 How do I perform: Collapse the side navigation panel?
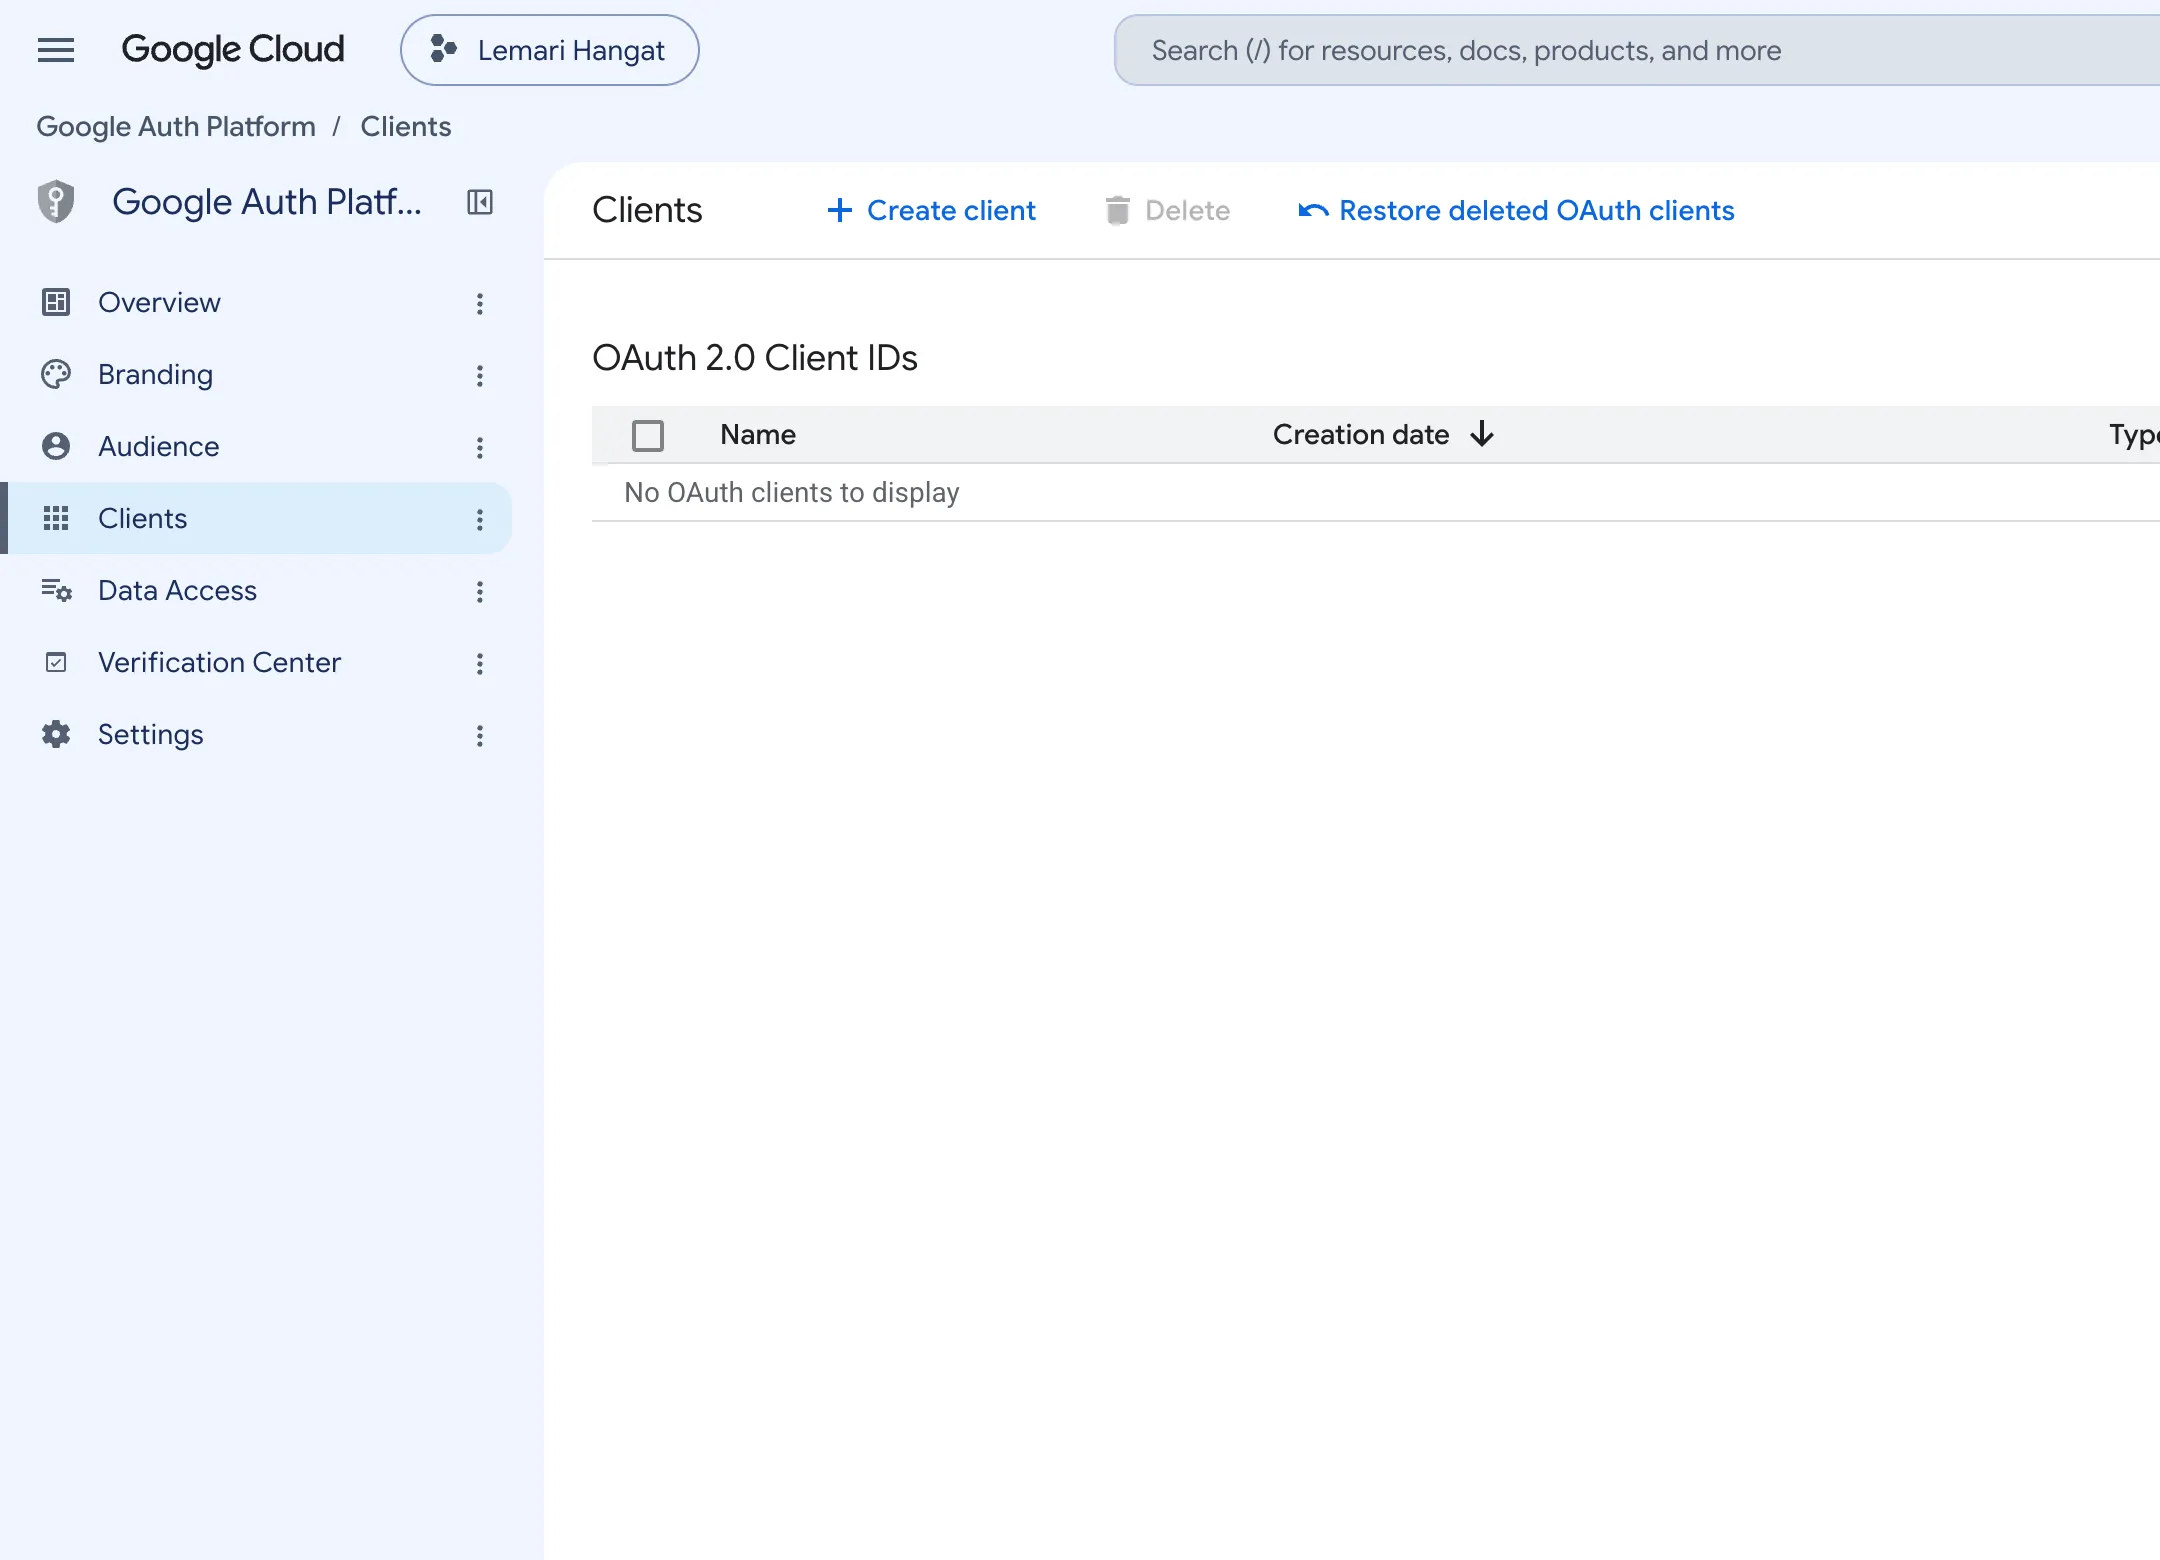coord(480,203)
